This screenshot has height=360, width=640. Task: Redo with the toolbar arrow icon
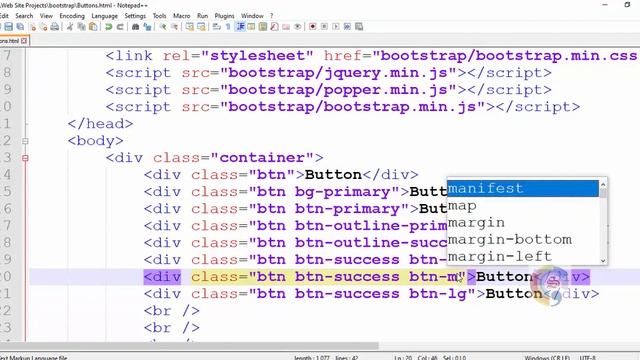tap(120, 27)
